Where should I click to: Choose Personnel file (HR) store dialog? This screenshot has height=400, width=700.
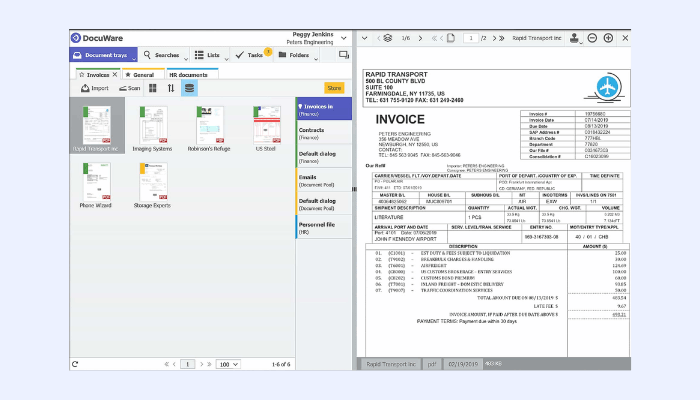click(324, 228)
